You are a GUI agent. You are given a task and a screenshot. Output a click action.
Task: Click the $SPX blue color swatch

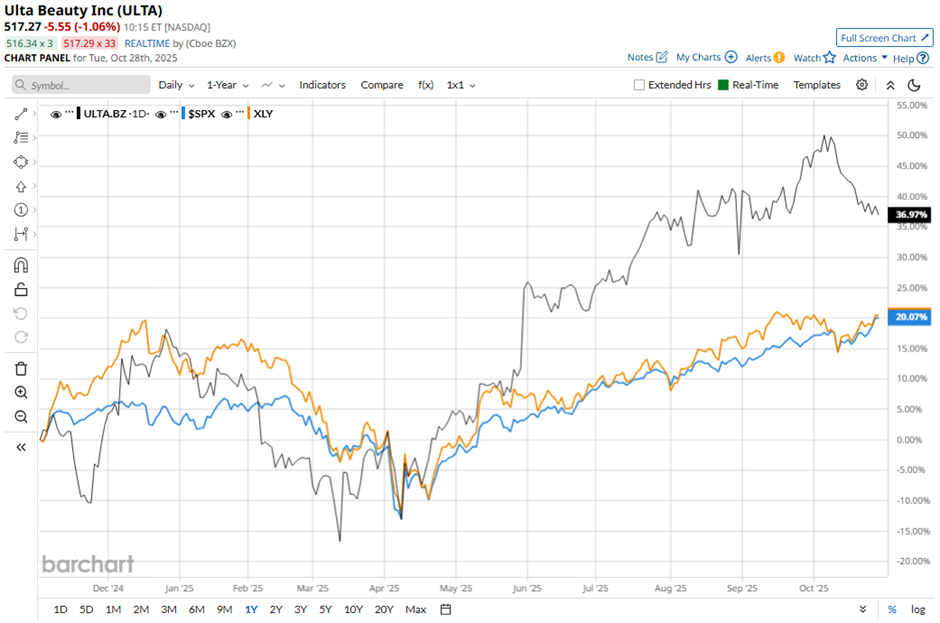click(183, 114)
